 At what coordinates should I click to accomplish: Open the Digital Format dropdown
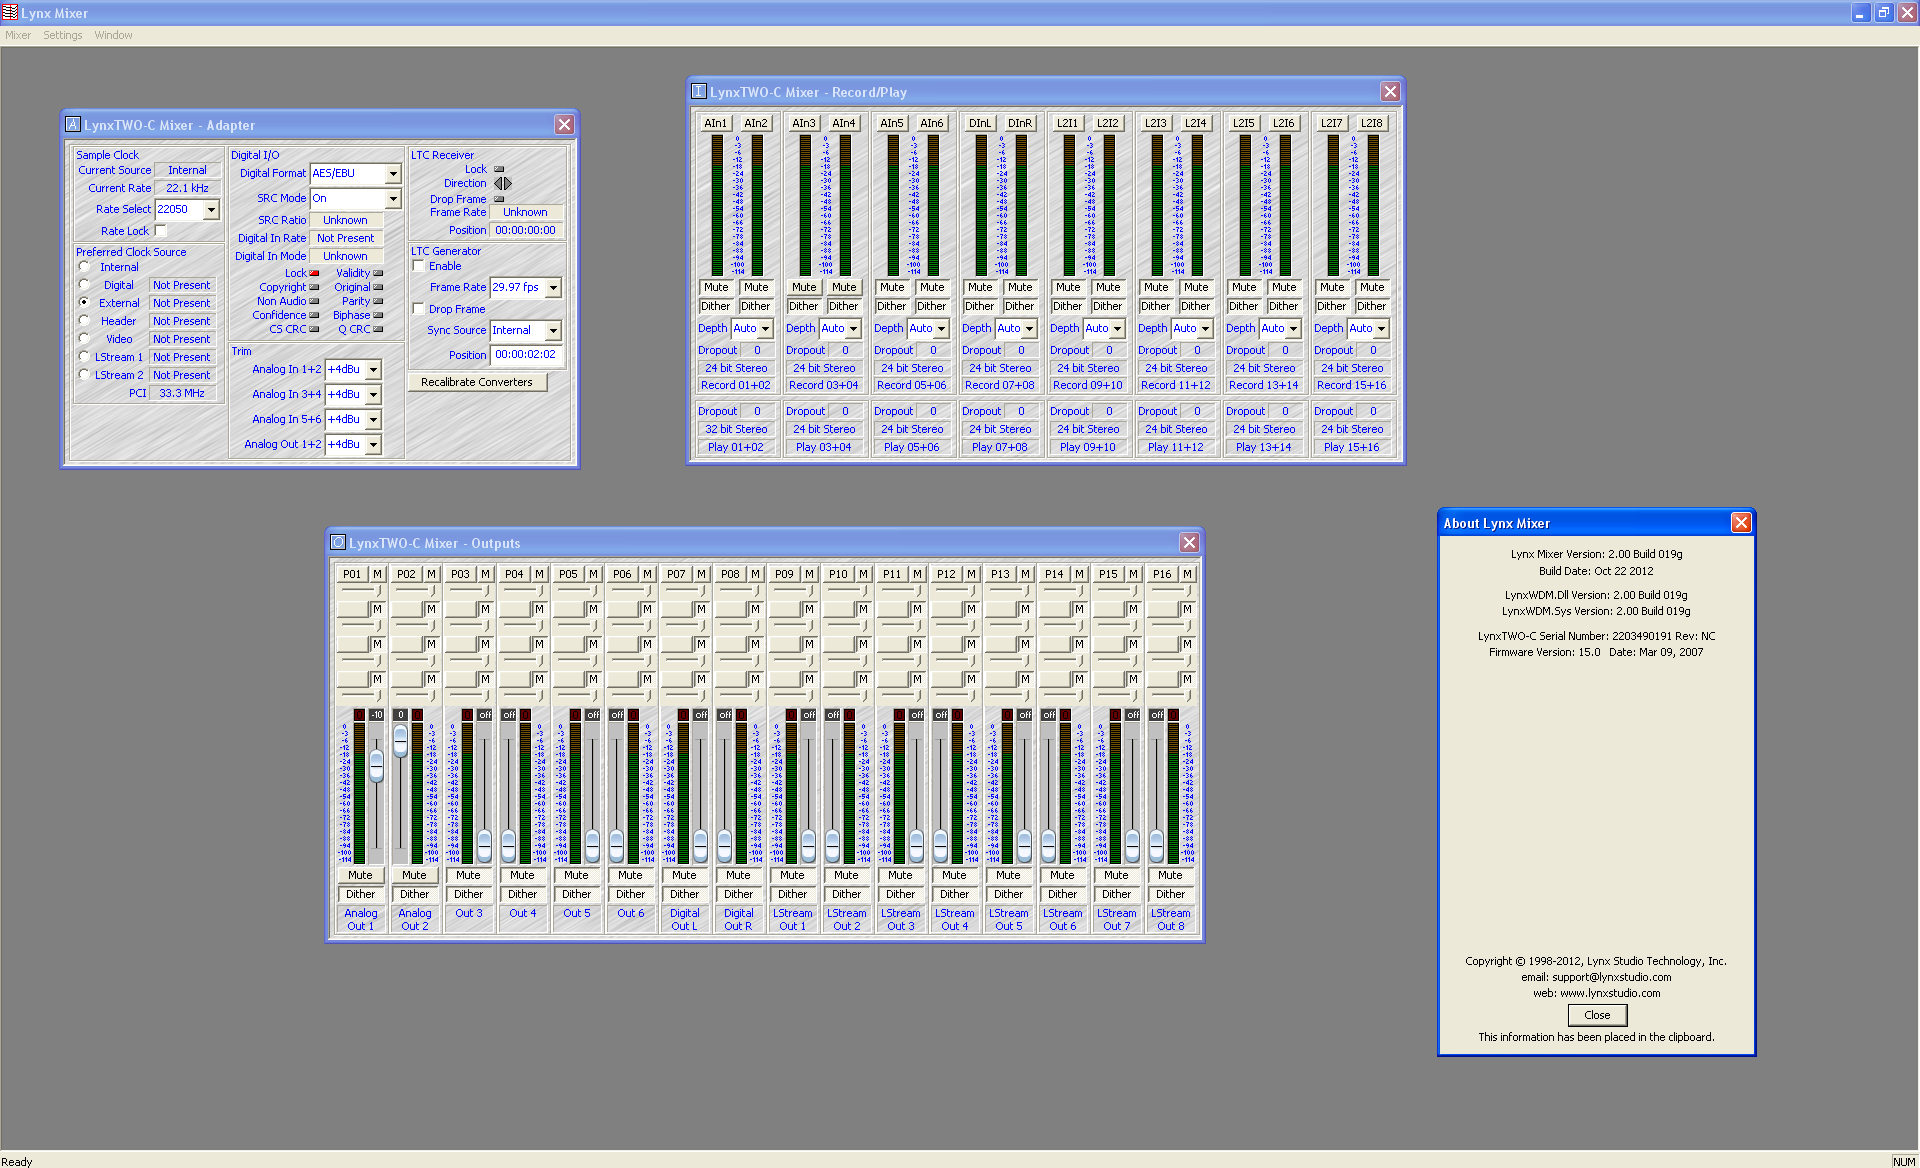tap(393, 174)
